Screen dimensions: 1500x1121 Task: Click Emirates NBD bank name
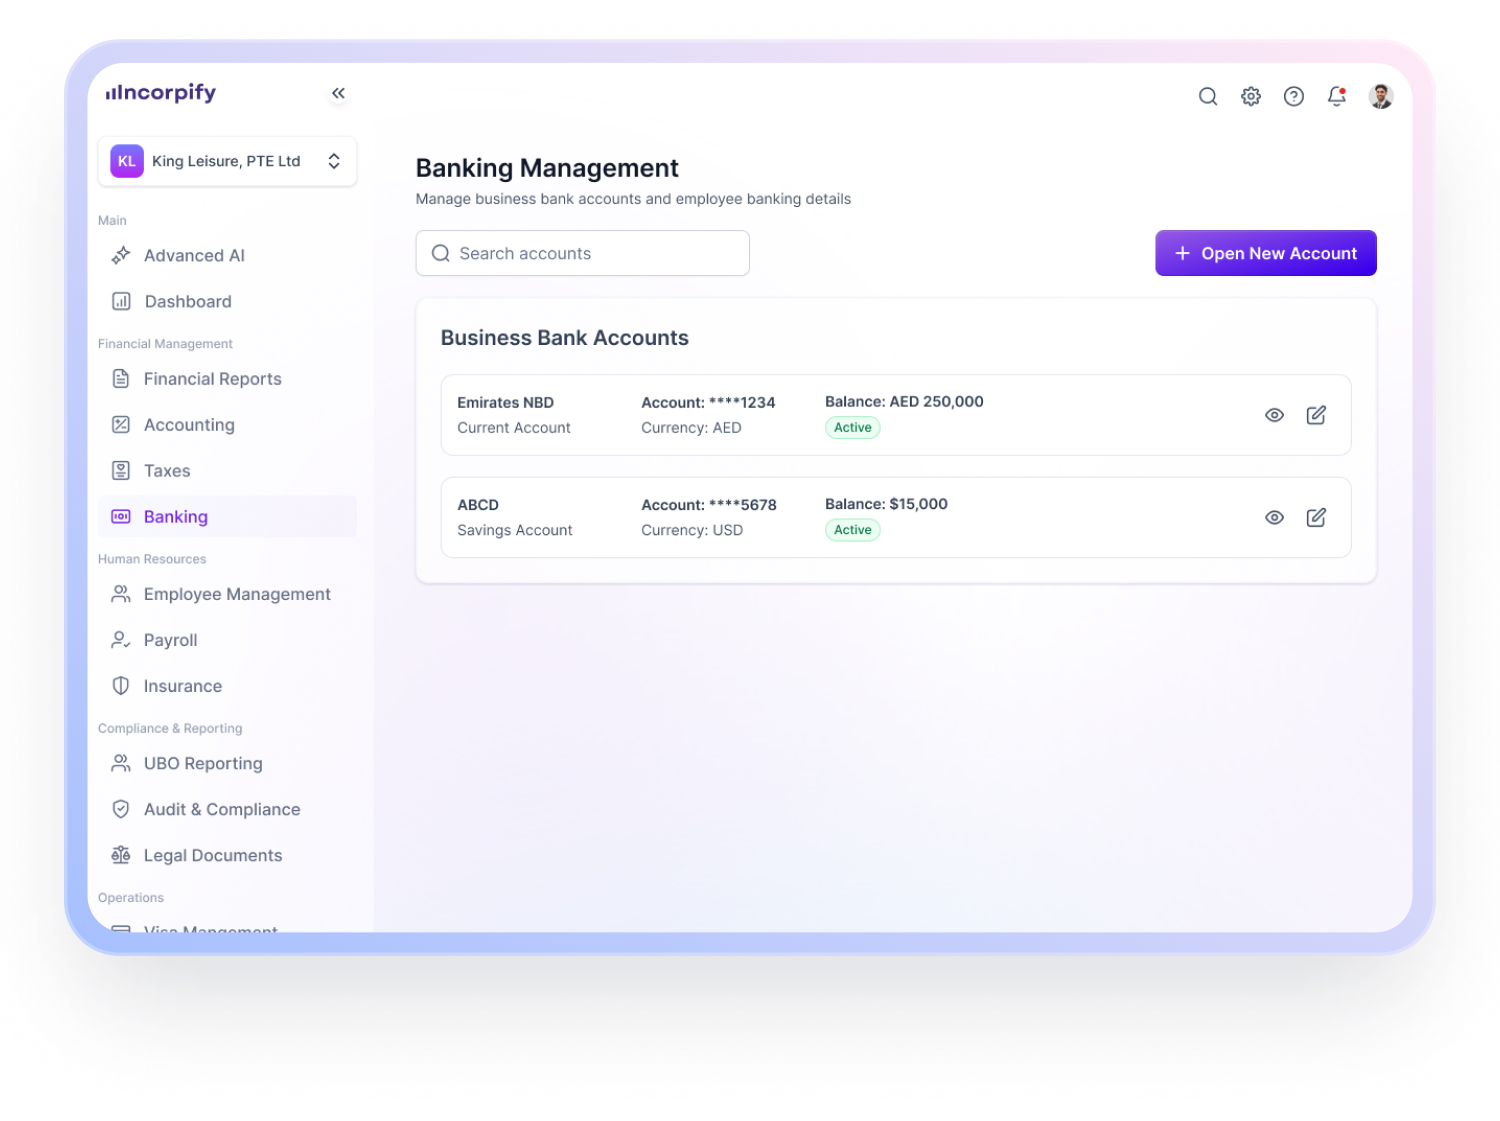[x=505, y=402]
